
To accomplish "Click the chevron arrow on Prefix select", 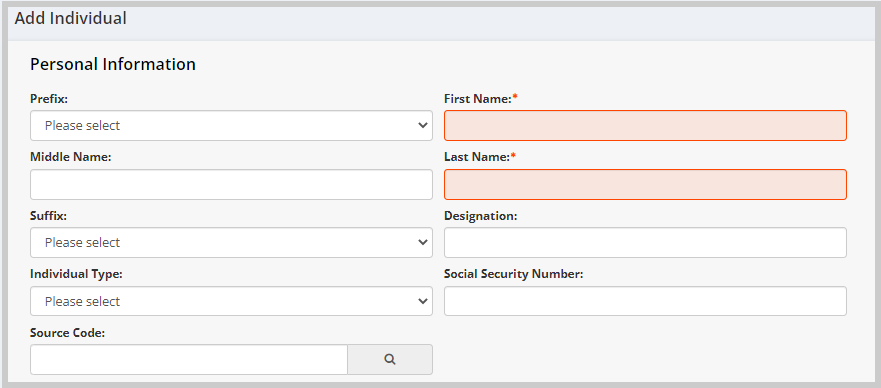I will pyautogui.click(x=423, y=126).
